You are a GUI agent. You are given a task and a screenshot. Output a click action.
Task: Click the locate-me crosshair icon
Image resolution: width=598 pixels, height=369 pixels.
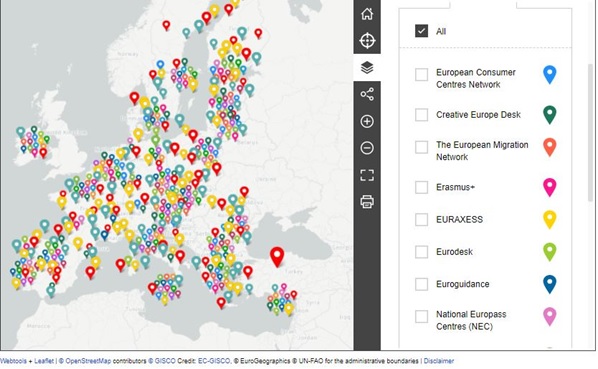pyautogui.click(x=367, y=40)
